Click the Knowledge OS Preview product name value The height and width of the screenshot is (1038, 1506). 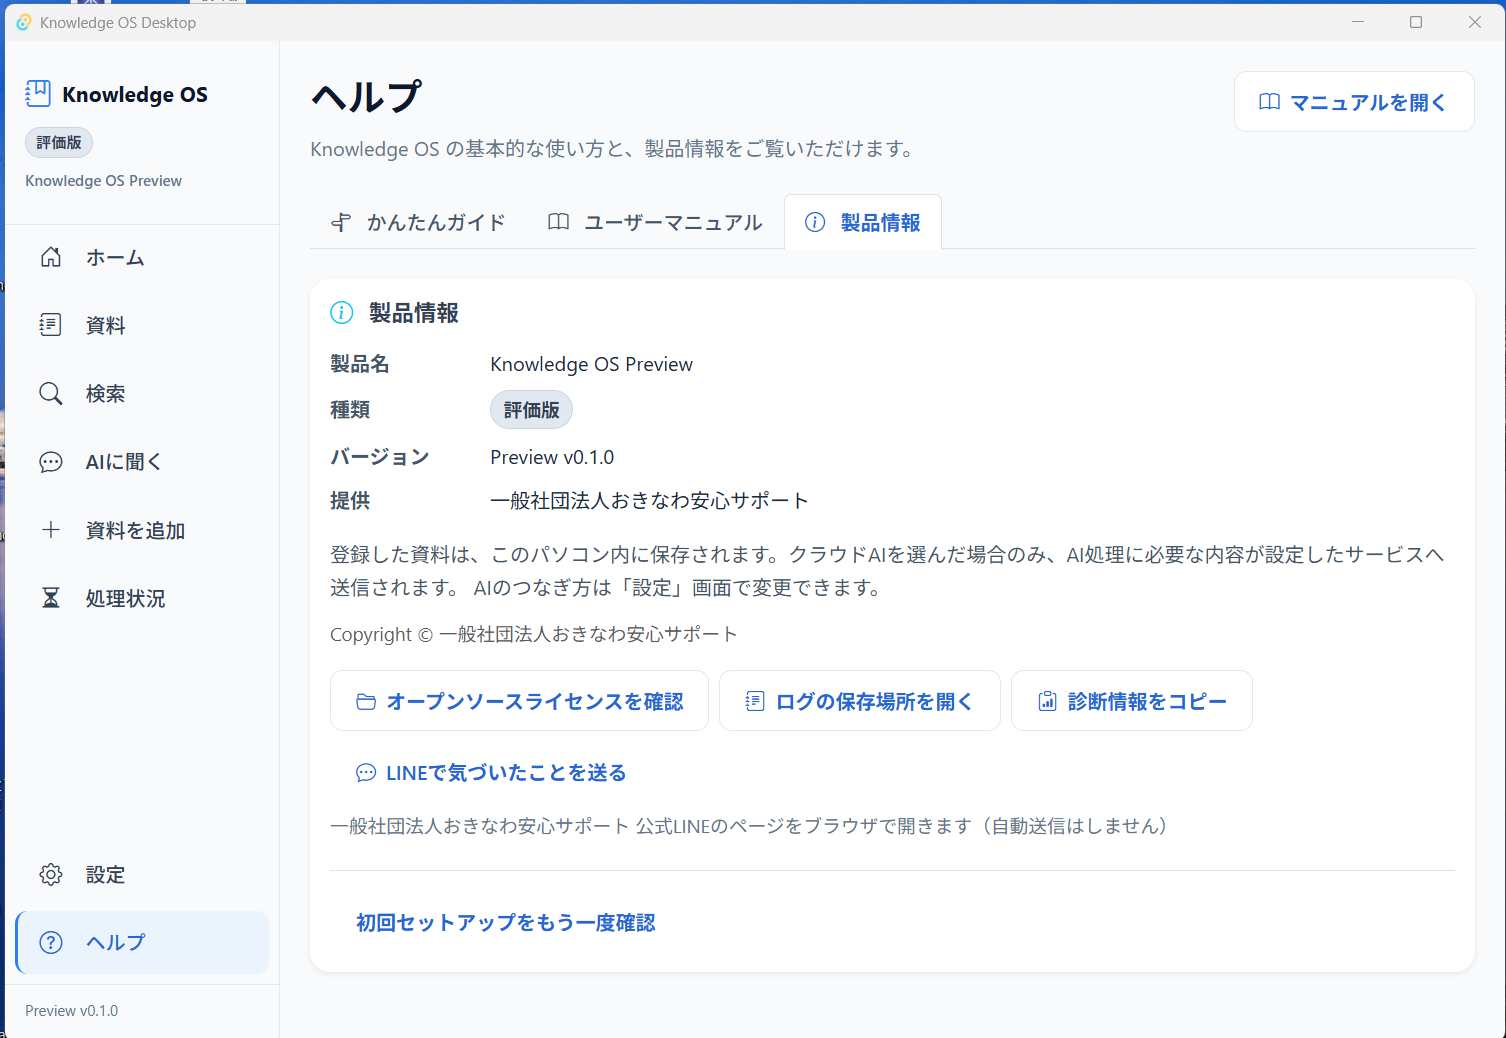(591, 364)
